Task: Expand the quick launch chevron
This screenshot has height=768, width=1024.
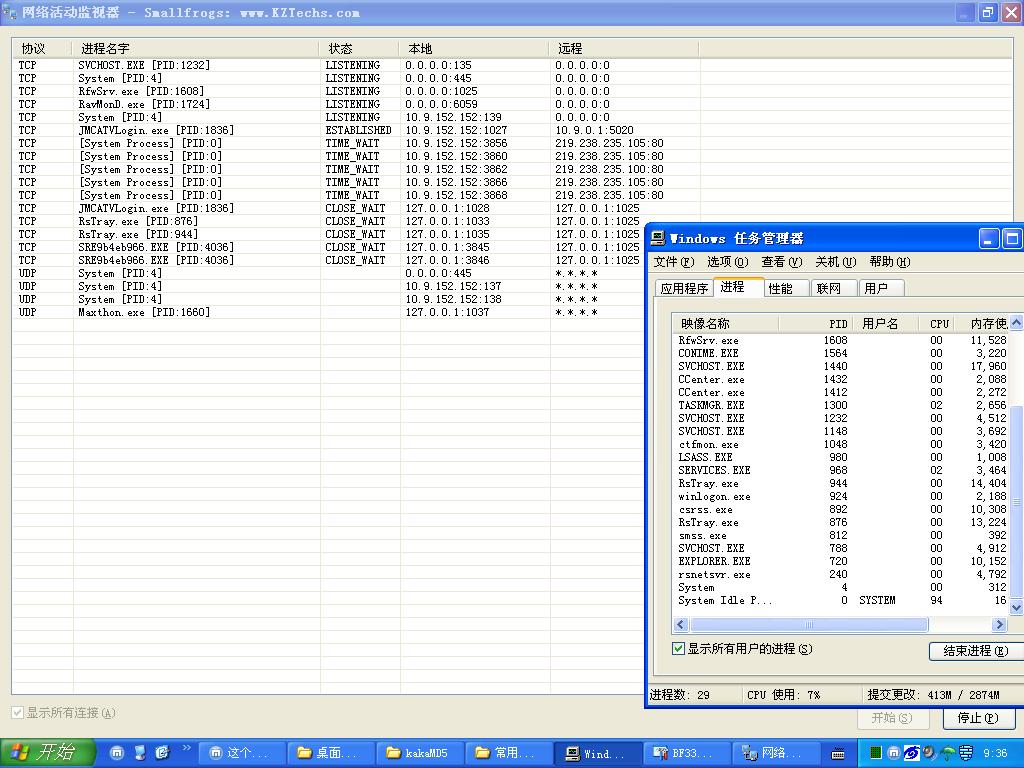Action: click(x=186, y=748)
